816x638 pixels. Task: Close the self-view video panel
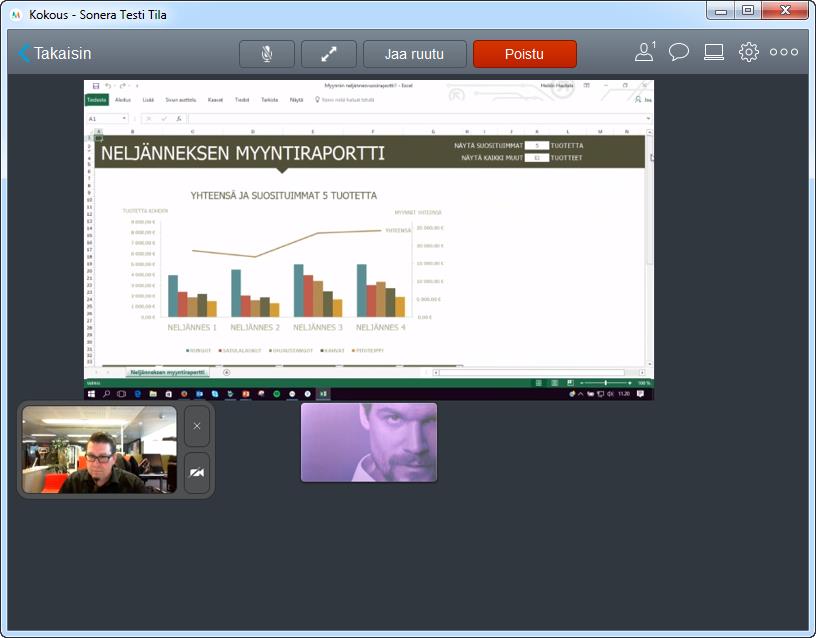[197, 426]
